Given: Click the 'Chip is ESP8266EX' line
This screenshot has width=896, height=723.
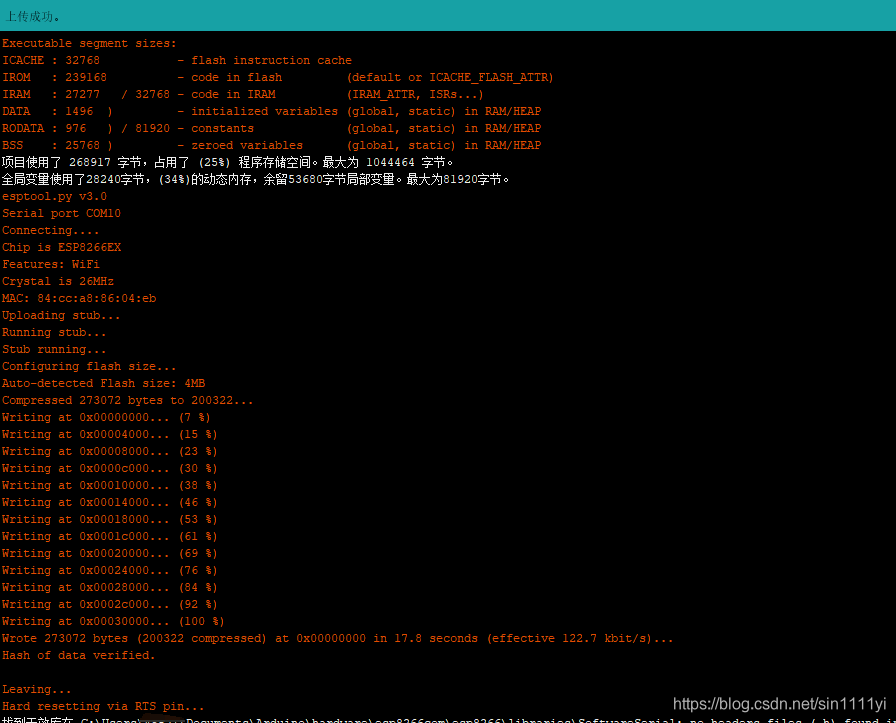Looking at the screenshot, I should (61, 247).
